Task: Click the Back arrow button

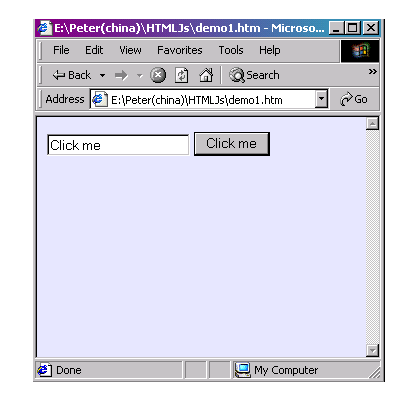Action: click(x=71, y=75)
